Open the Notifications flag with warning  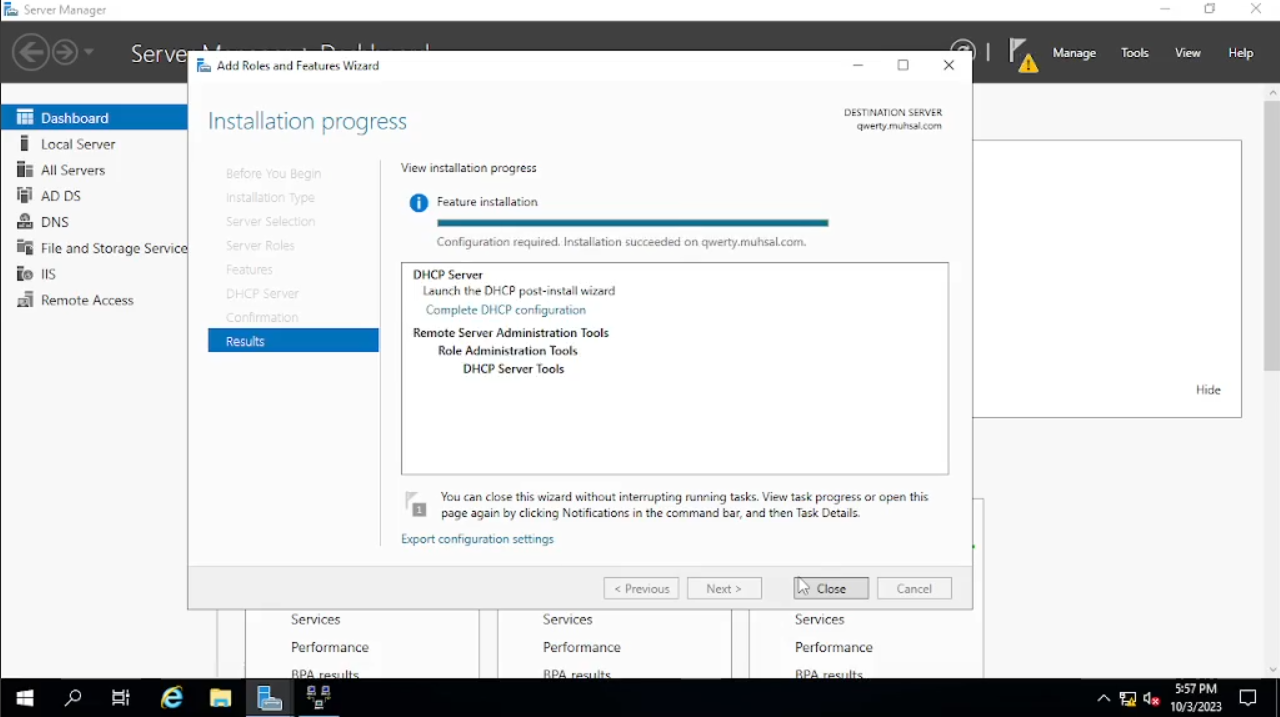pos(1022,54)
